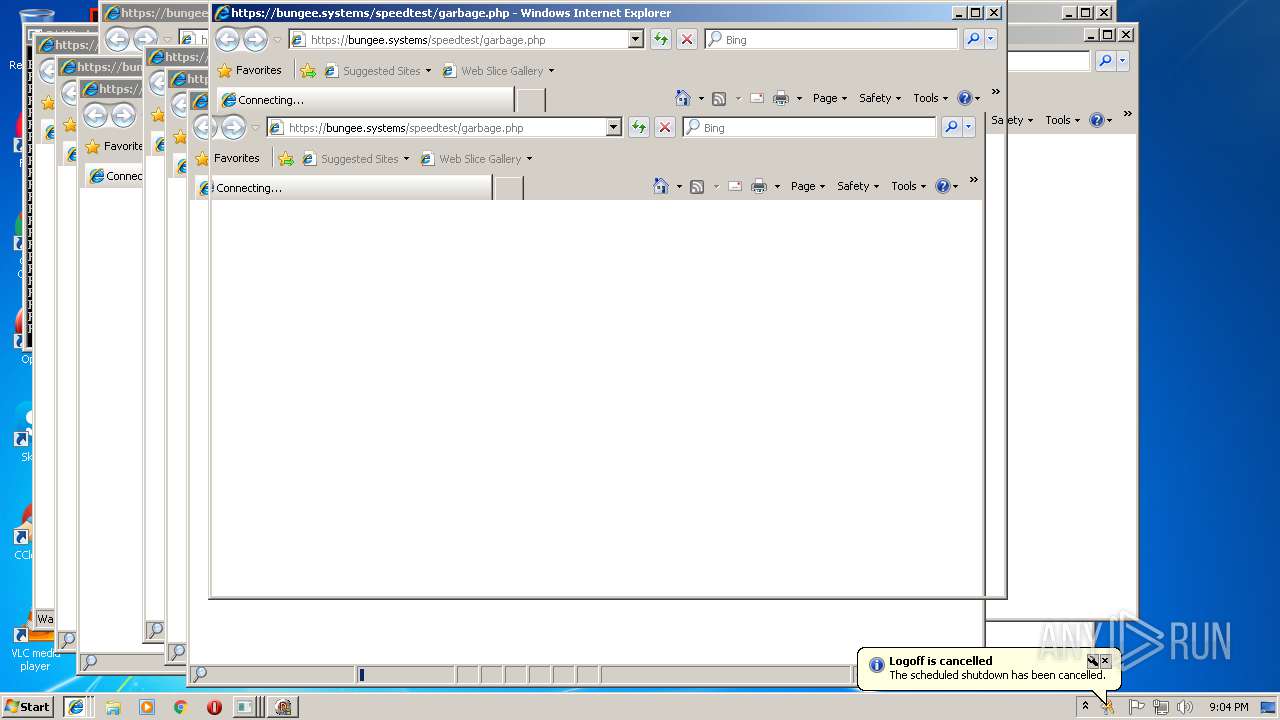Viewport: 1280px width, 720px height.
Task: Open Safety menu in overlapping inner window
Action: (858, 186)
